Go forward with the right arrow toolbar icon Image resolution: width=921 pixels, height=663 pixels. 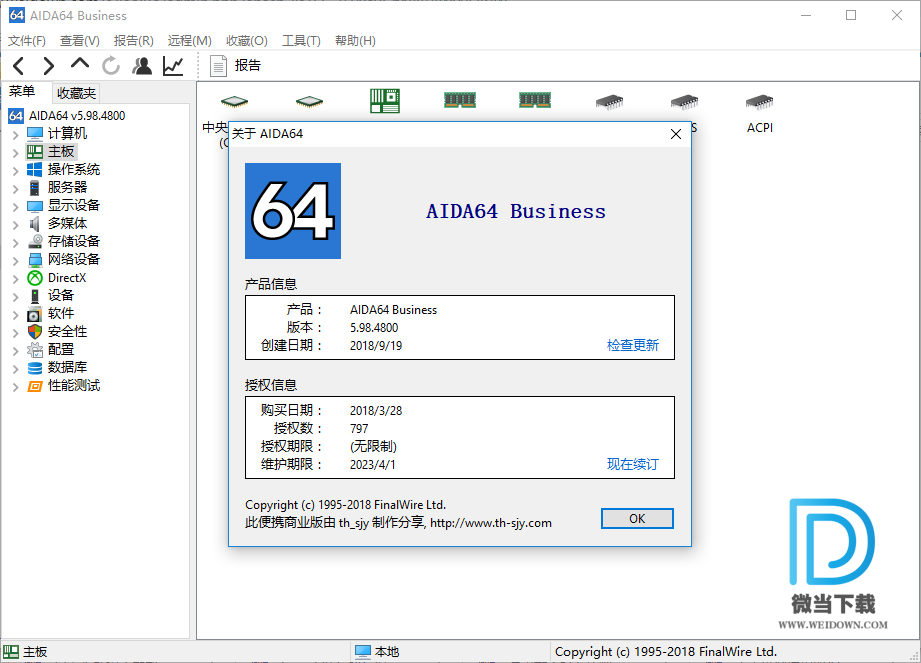(49, 66)
